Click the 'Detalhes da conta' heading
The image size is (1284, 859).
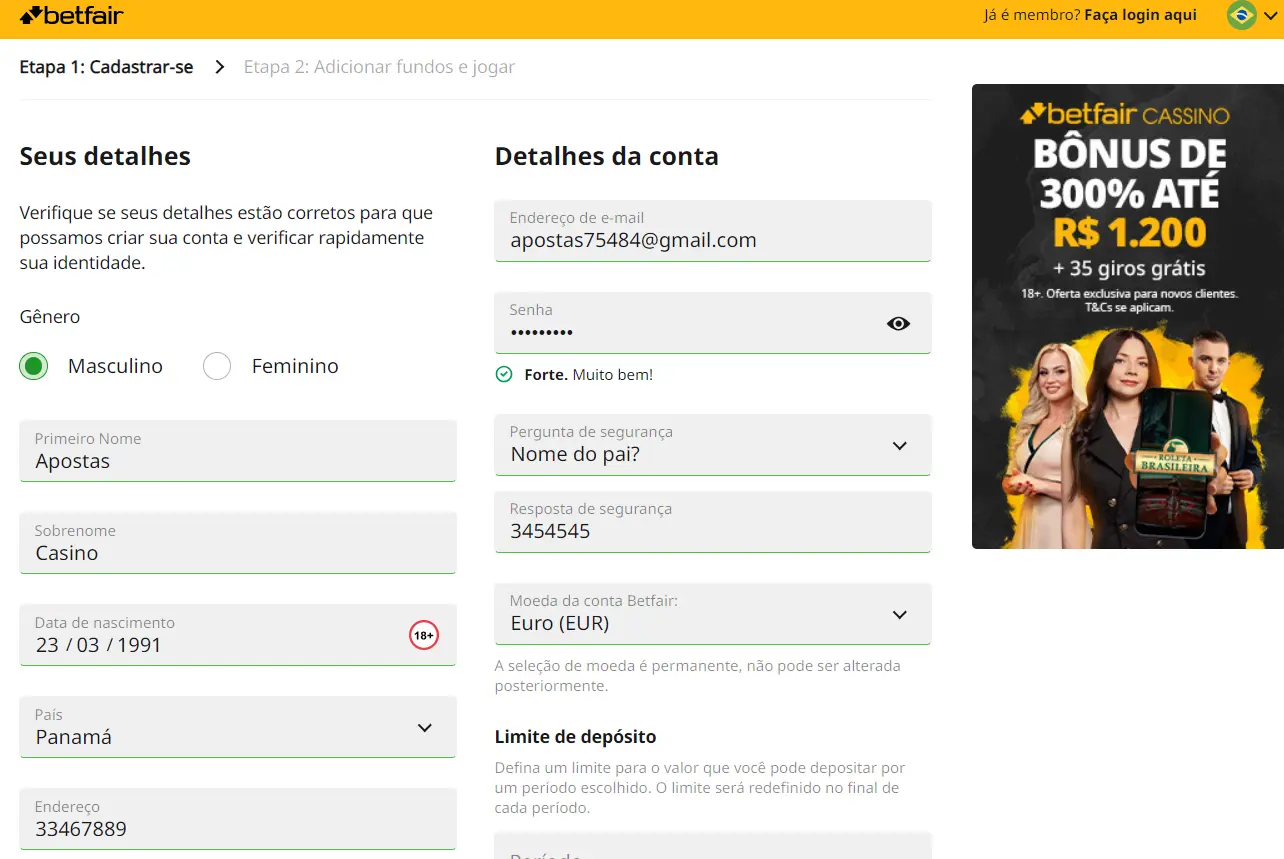607,156
